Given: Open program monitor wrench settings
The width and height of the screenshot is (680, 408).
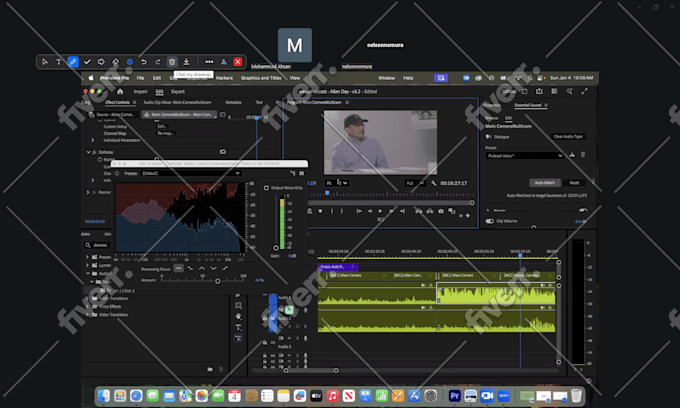Looking at the screenshot, I should click(x=434, y=183).
